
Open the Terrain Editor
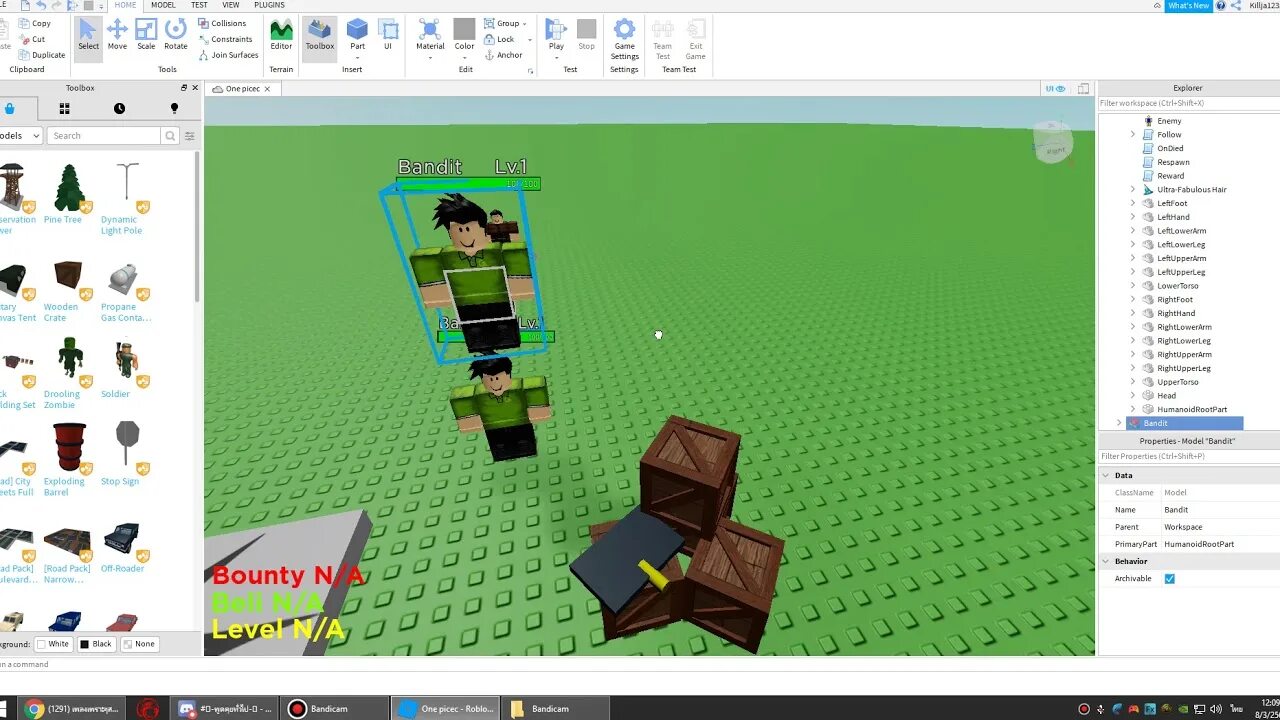[281, 35]
